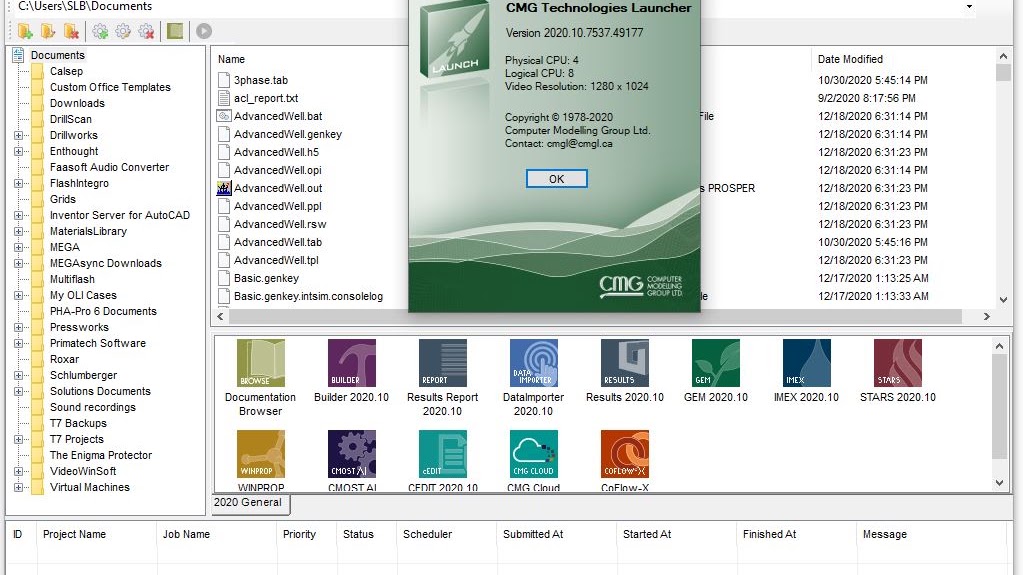The height and width of the screenshot is (575, 1023).
Task: Click the edit program gear icon
Action: pyautogui.click(x=123, y=31)
